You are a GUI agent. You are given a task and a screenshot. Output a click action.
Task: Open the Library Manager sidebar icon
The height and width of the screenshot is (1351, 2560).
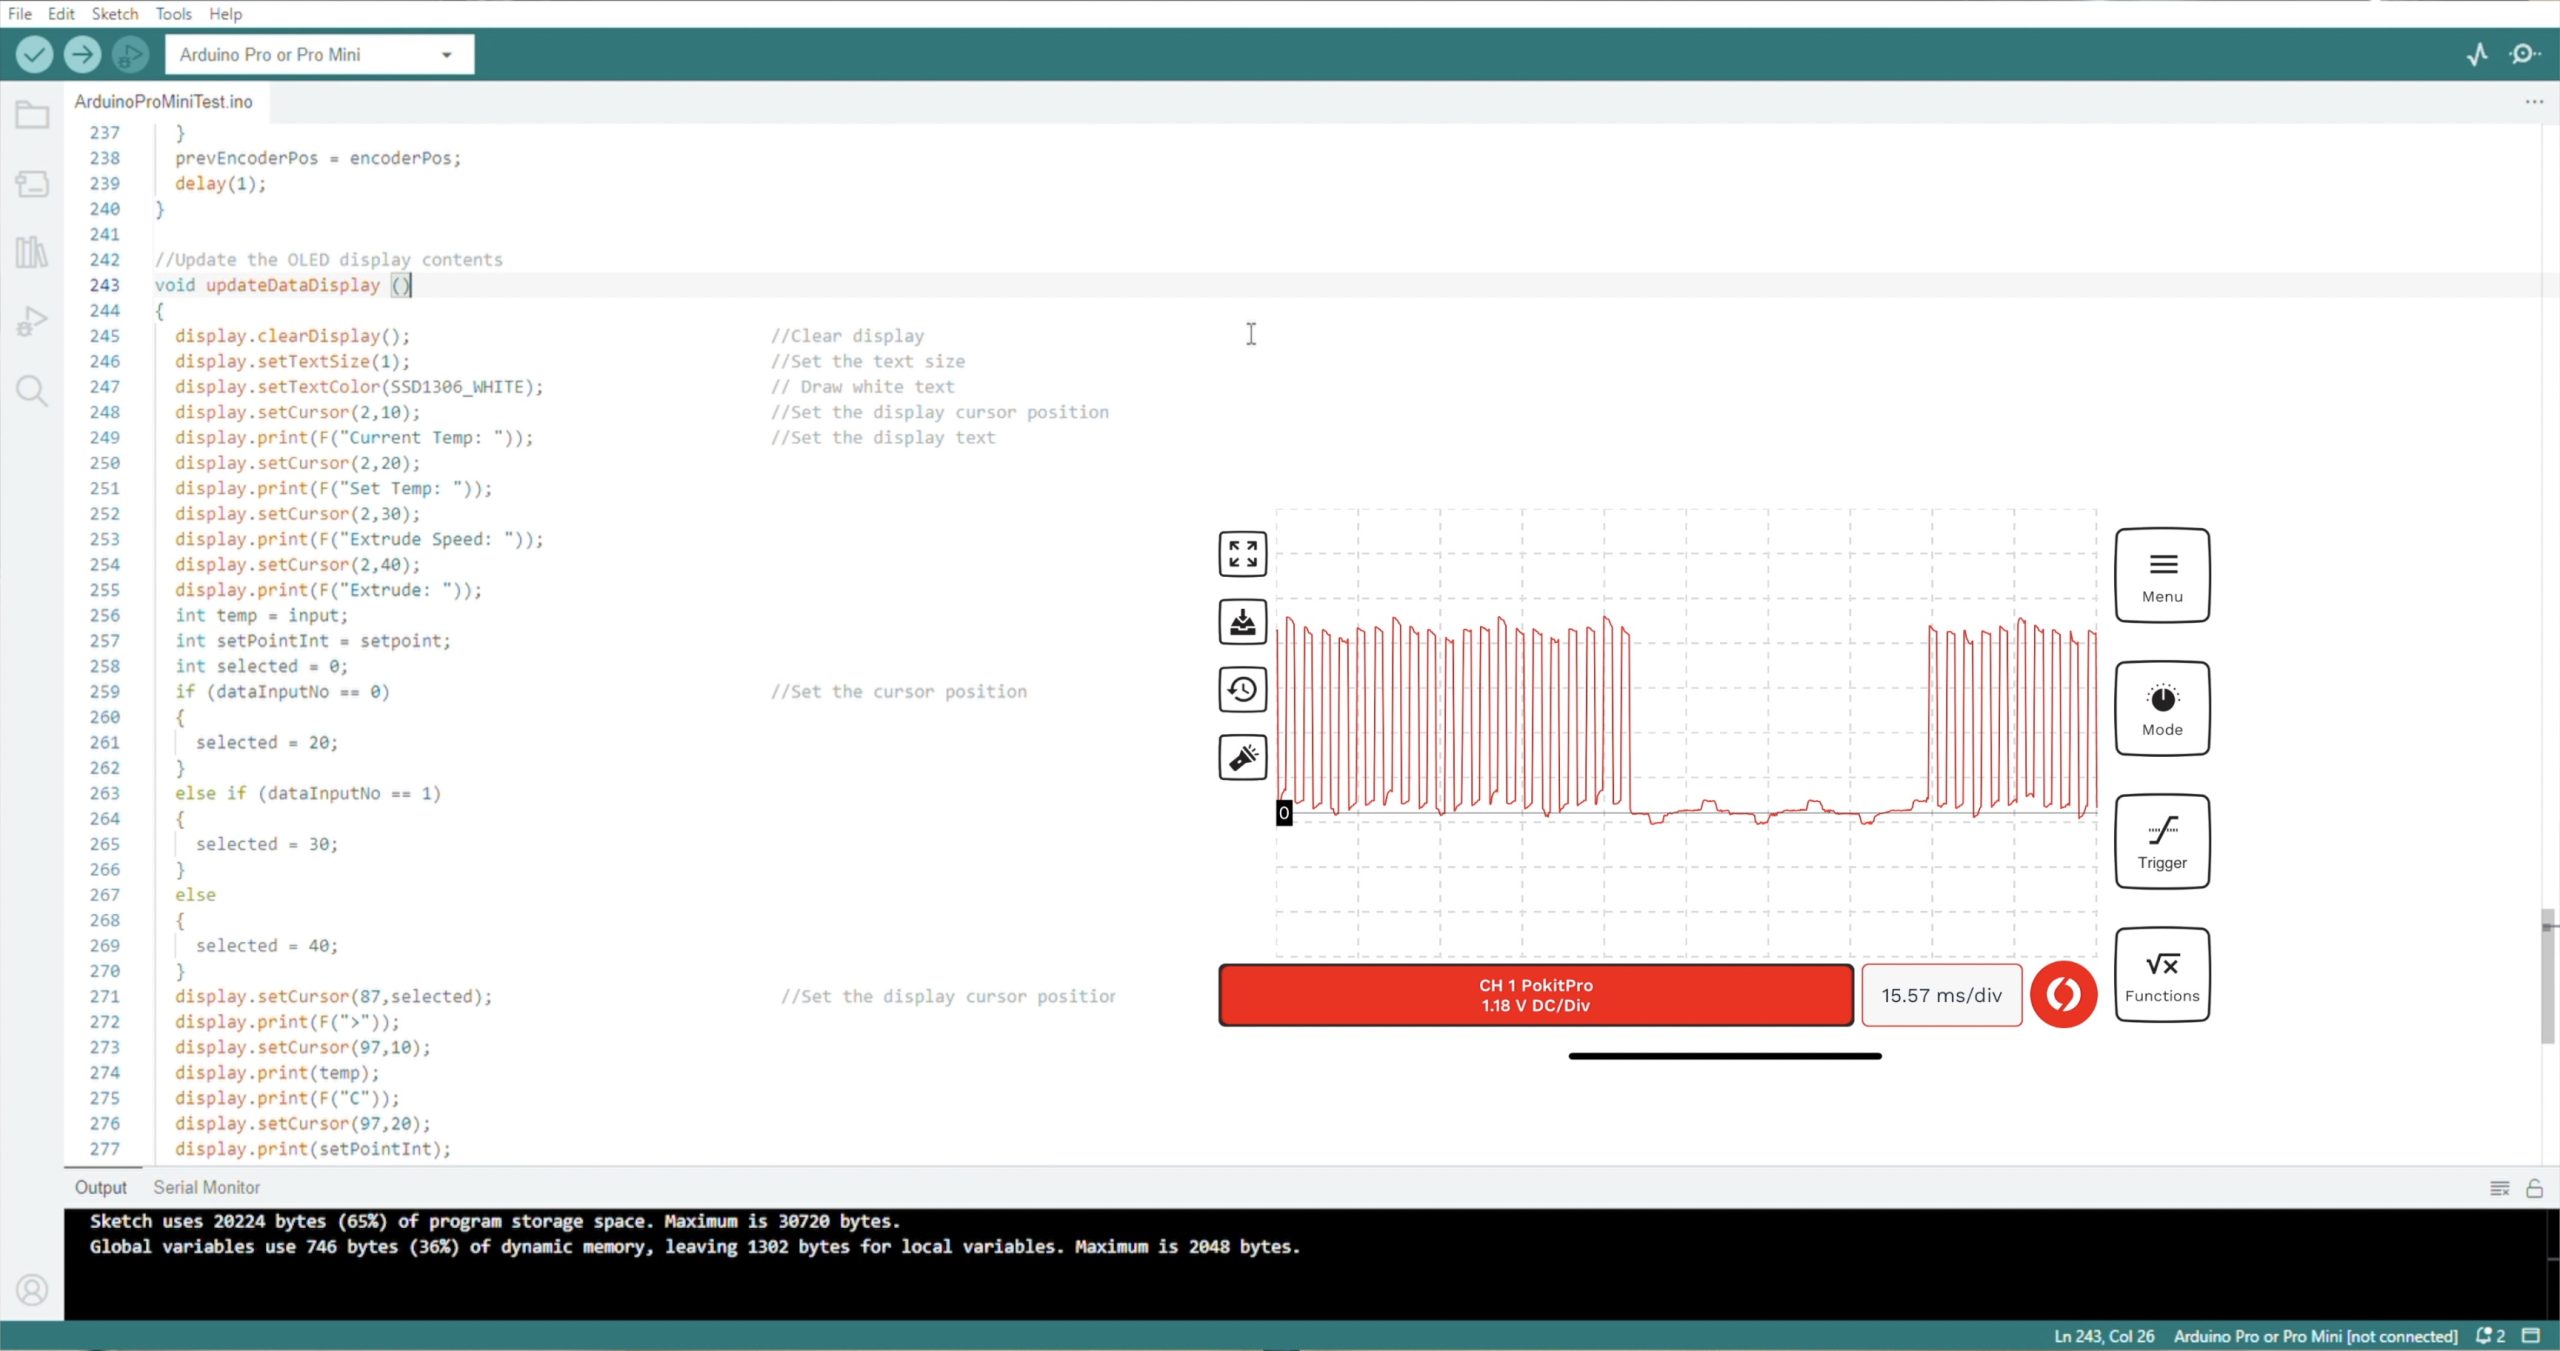32,252
